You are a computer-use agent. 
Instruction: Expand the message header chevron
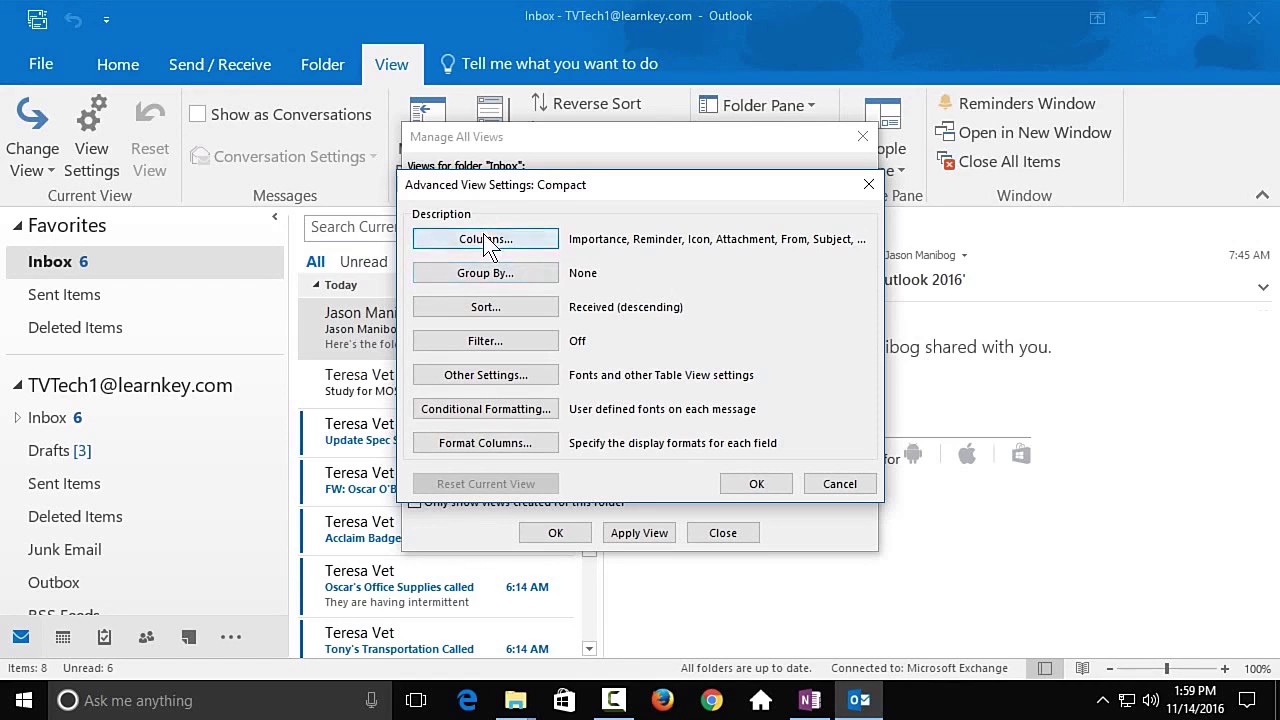click(x=1263, y=287)
